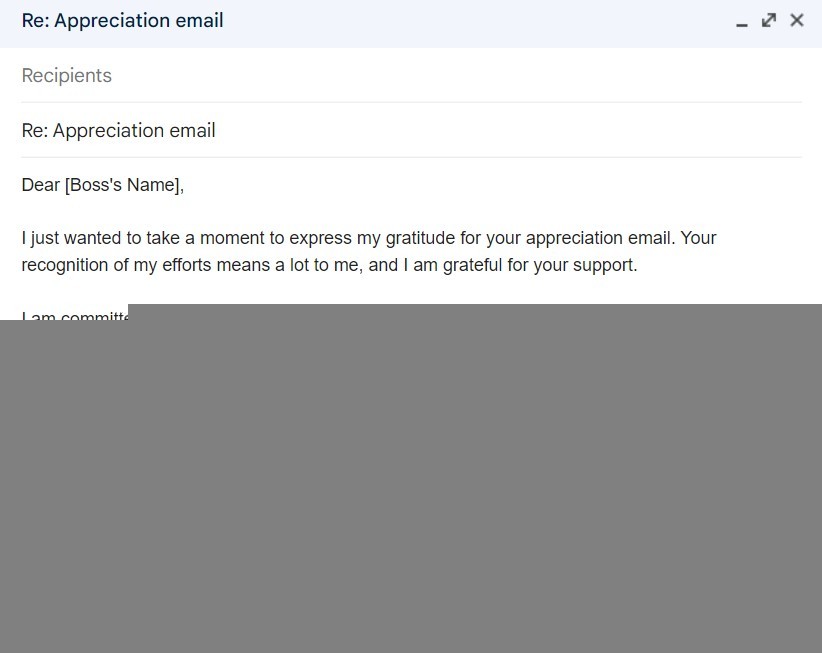822x653 pixels.
Task: Place cursor on "Dear" greeting word
Action: click(41, 185)
